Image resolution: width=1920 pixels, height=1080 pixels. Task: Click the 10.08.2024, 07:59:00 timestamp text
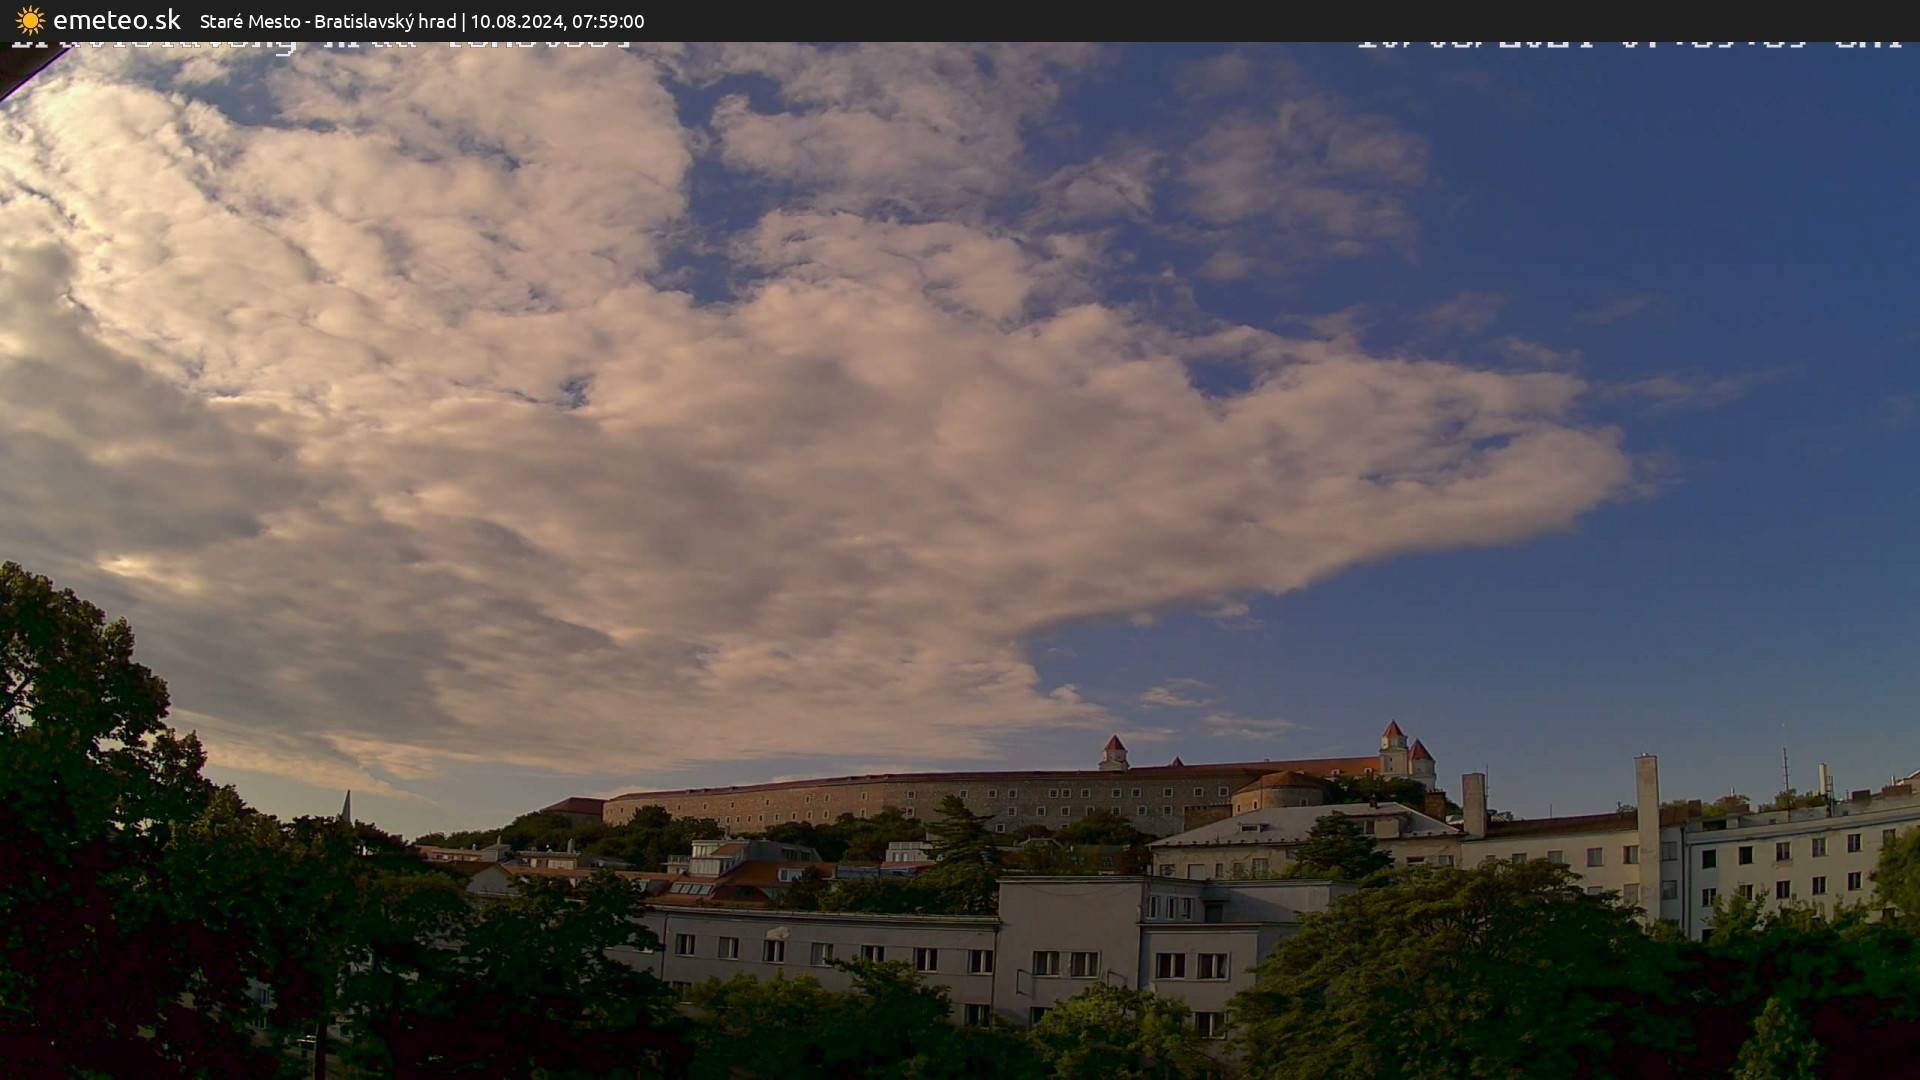(x=557, y=21)
